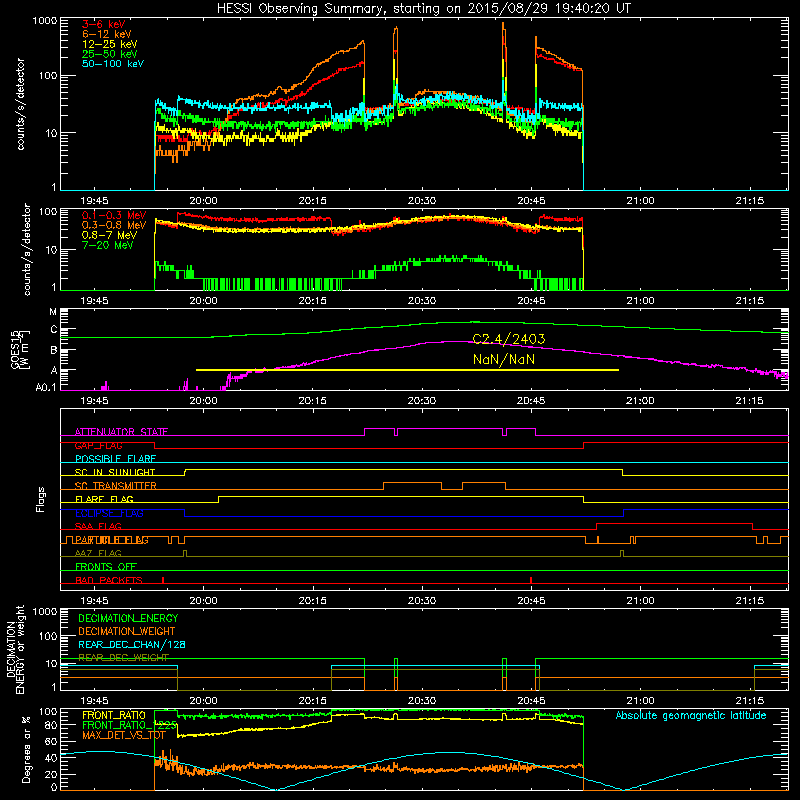Click the FRONT_RATIO_1225 legend label
The image size is (800, 800).
tap(130, 725)
